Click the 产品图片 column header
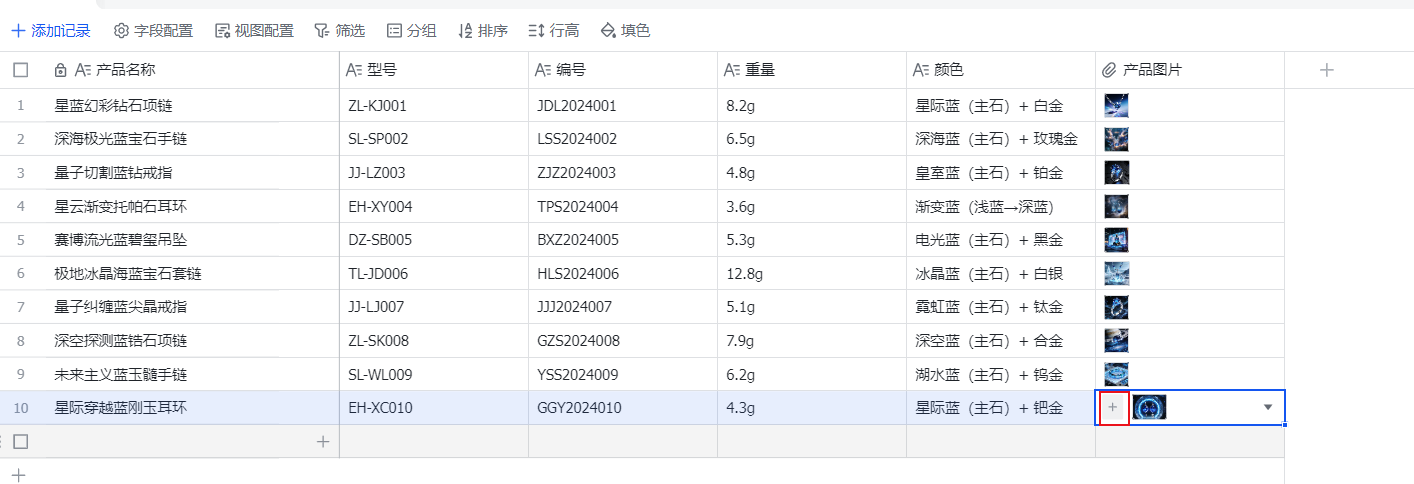Screen dimensions: 1414x484 pos(1152,70)
